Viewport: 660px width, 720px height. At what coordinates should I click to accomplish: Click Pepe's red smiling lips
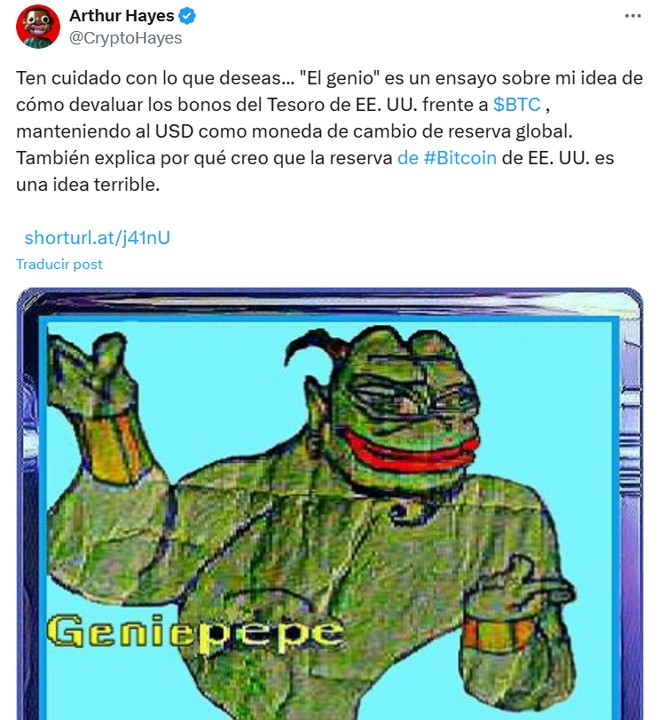click(409, 452)
